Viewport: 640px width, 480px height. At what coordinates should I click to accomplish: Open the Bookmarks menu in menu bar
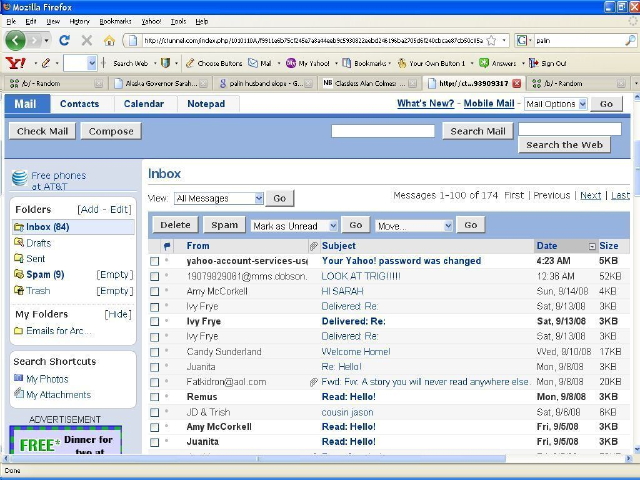[115, 21]
